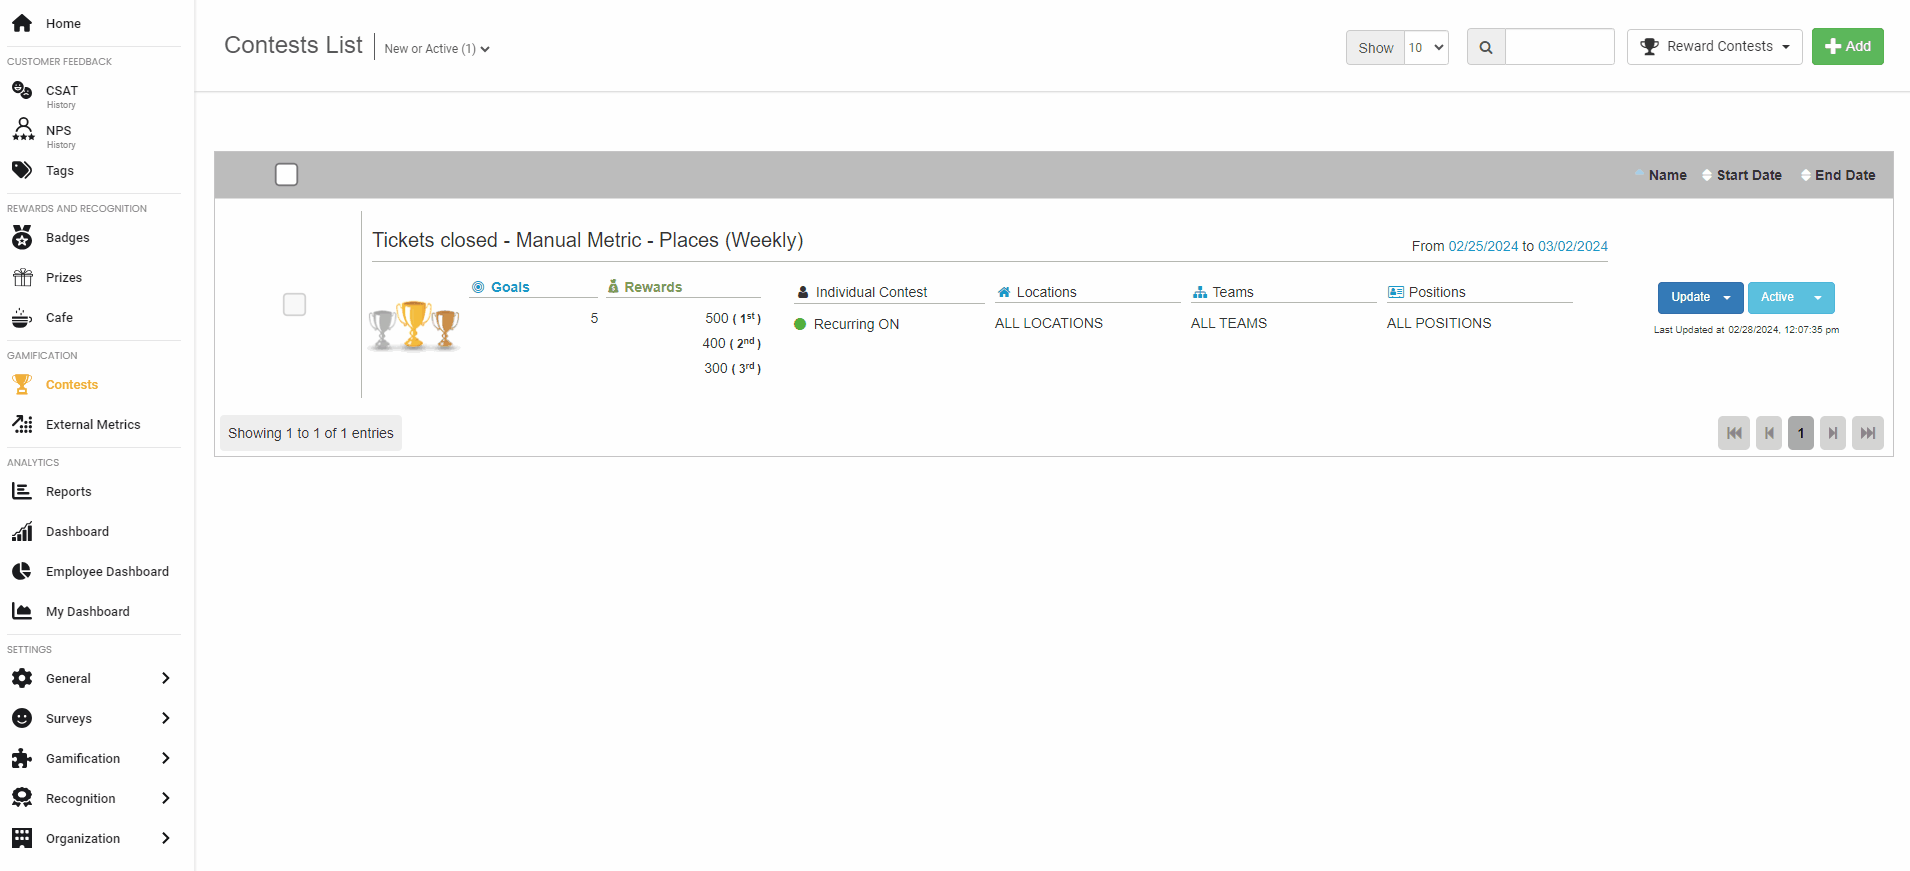
Task: Click the 02/25/2024 start date link
Action: point(1483,246)
